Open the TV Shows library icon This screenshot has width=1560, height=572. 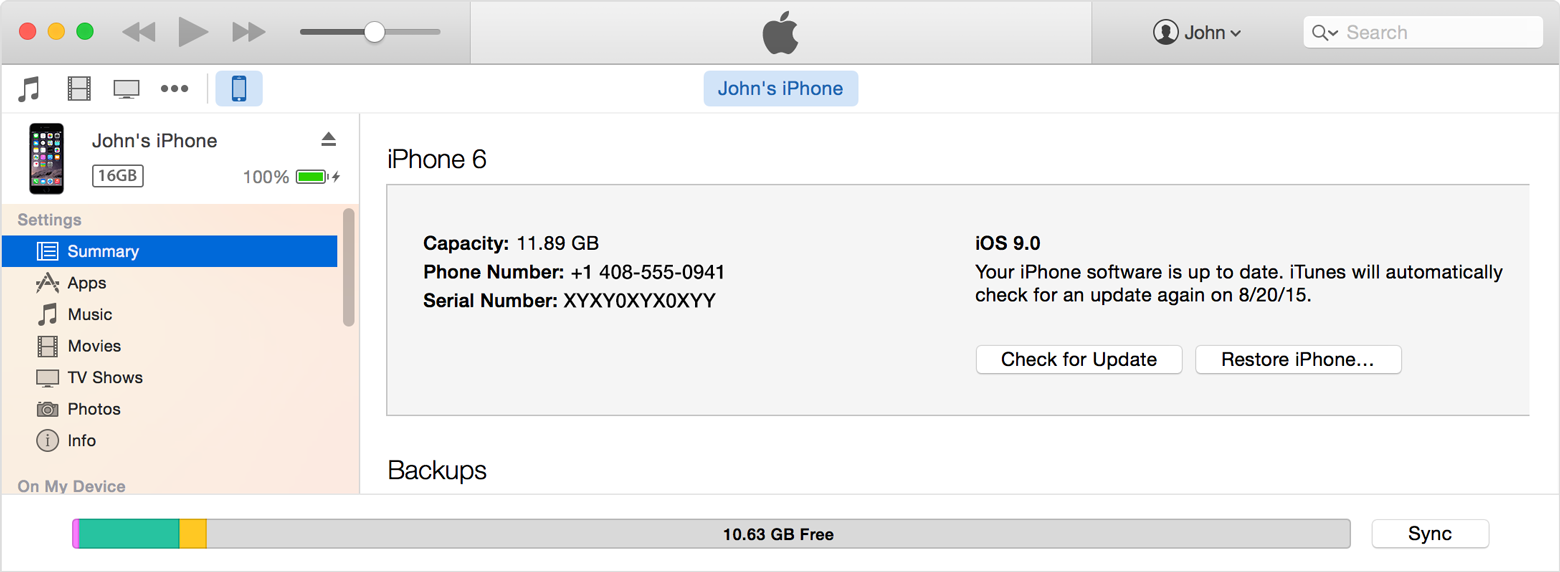click(127, 89)
